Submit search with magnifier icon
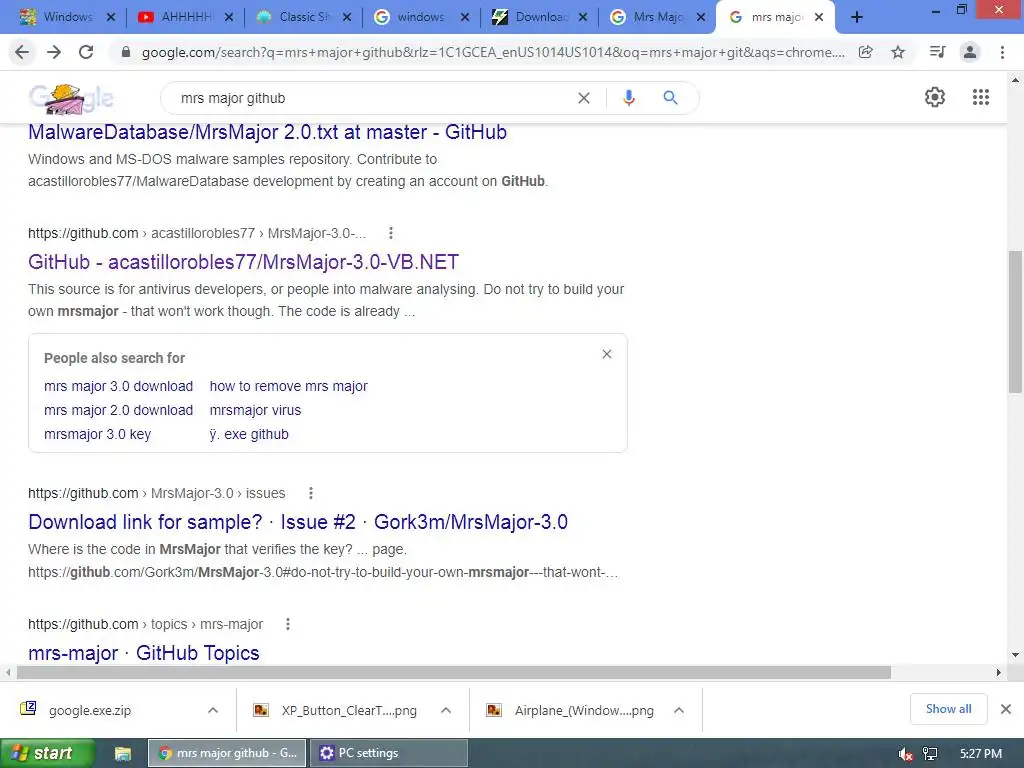1024x768 pixels. (x=670, y=98)
